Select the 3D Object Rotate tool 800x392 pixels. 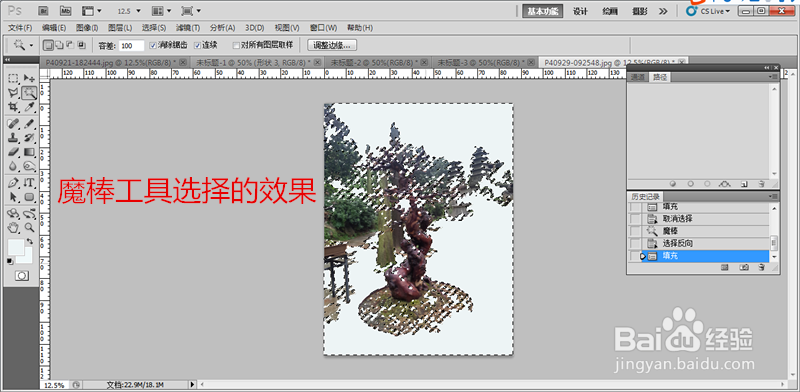click(14, 214)
